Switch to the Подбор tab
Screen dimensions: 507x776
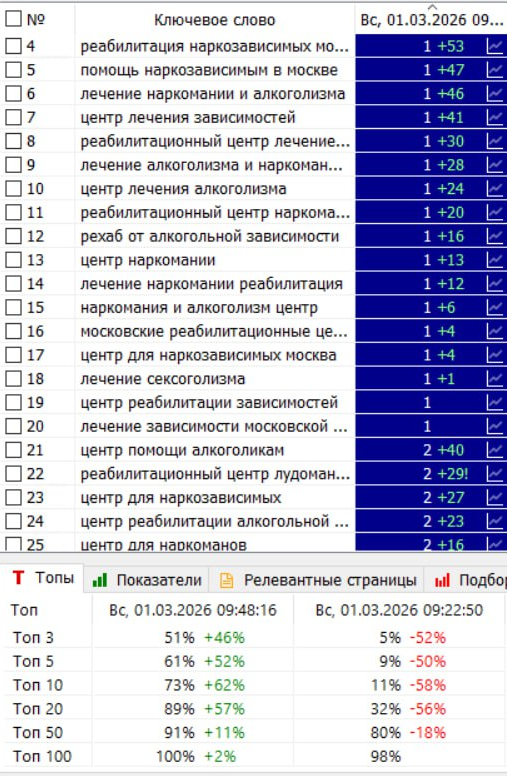[467, 580]
